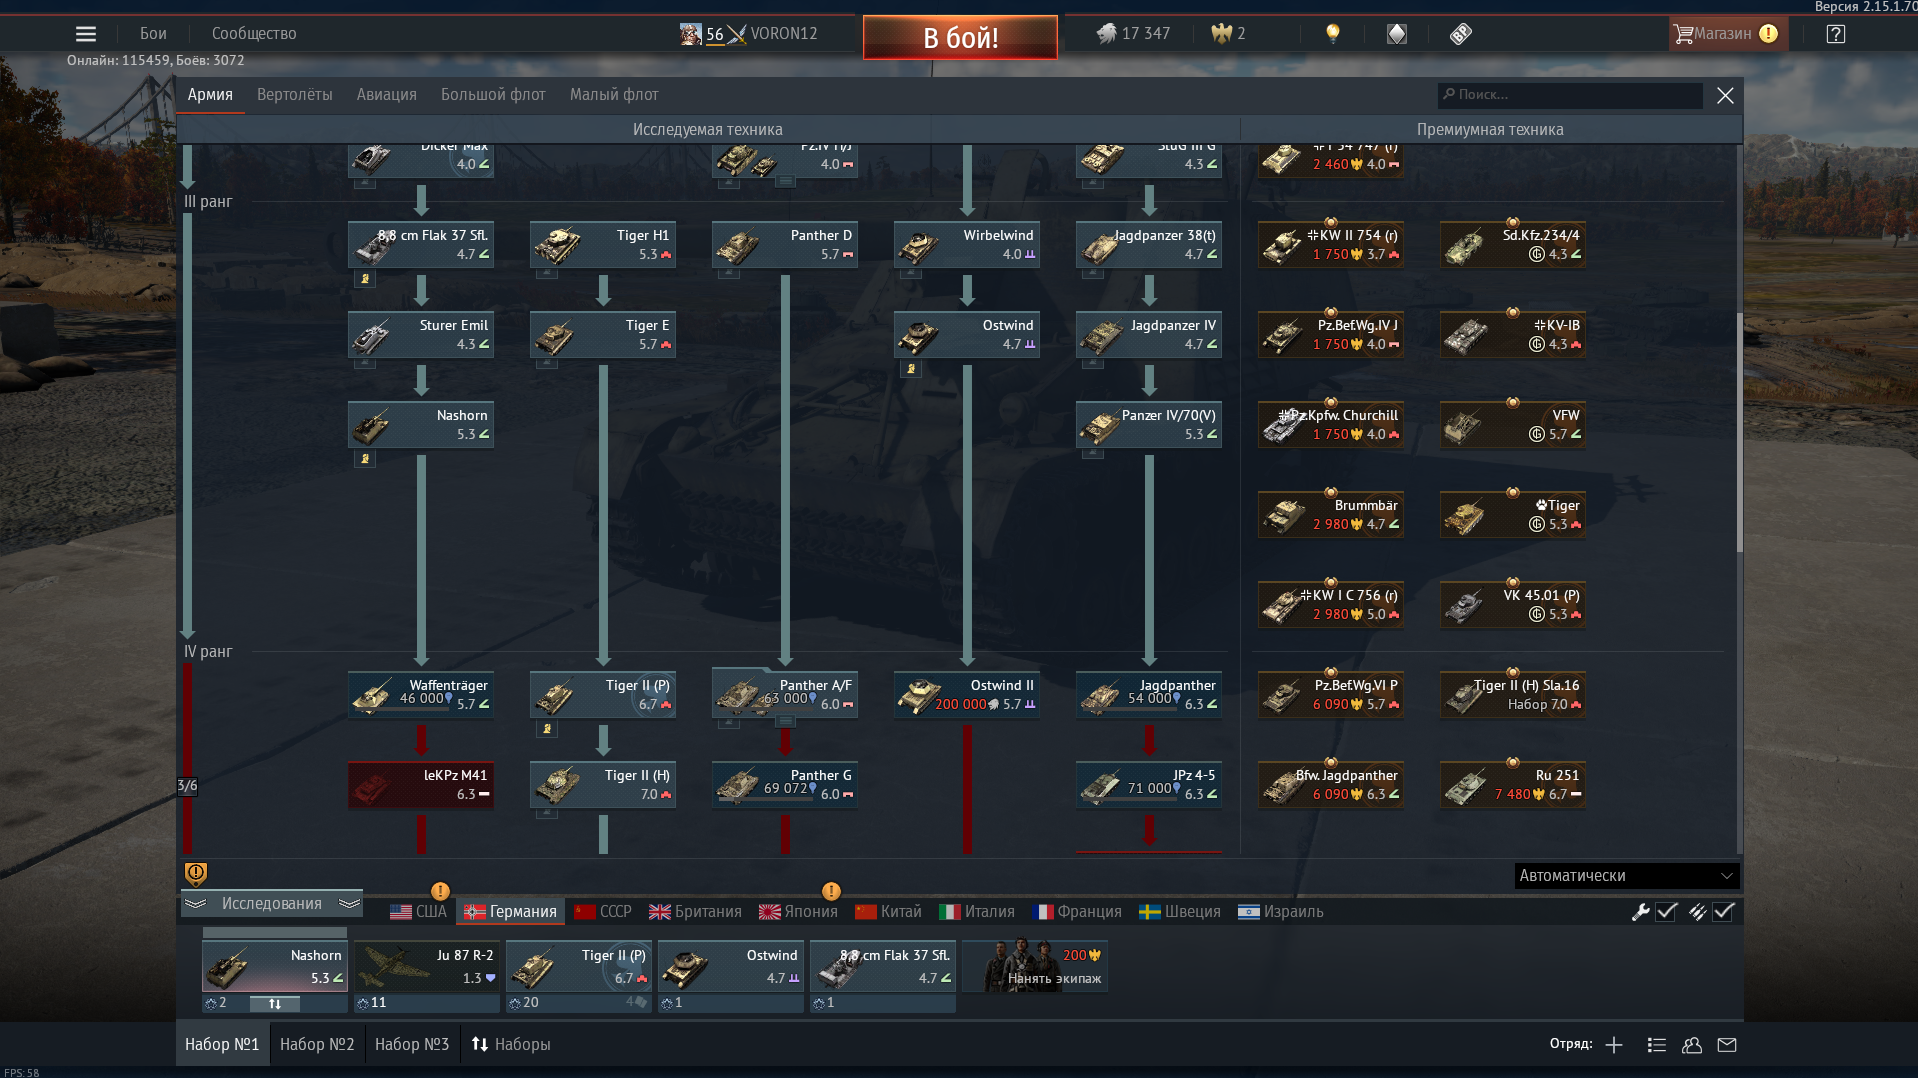1918x1078 pixels.
Task: Open the help question mark icon
Action: point(1835,34)
